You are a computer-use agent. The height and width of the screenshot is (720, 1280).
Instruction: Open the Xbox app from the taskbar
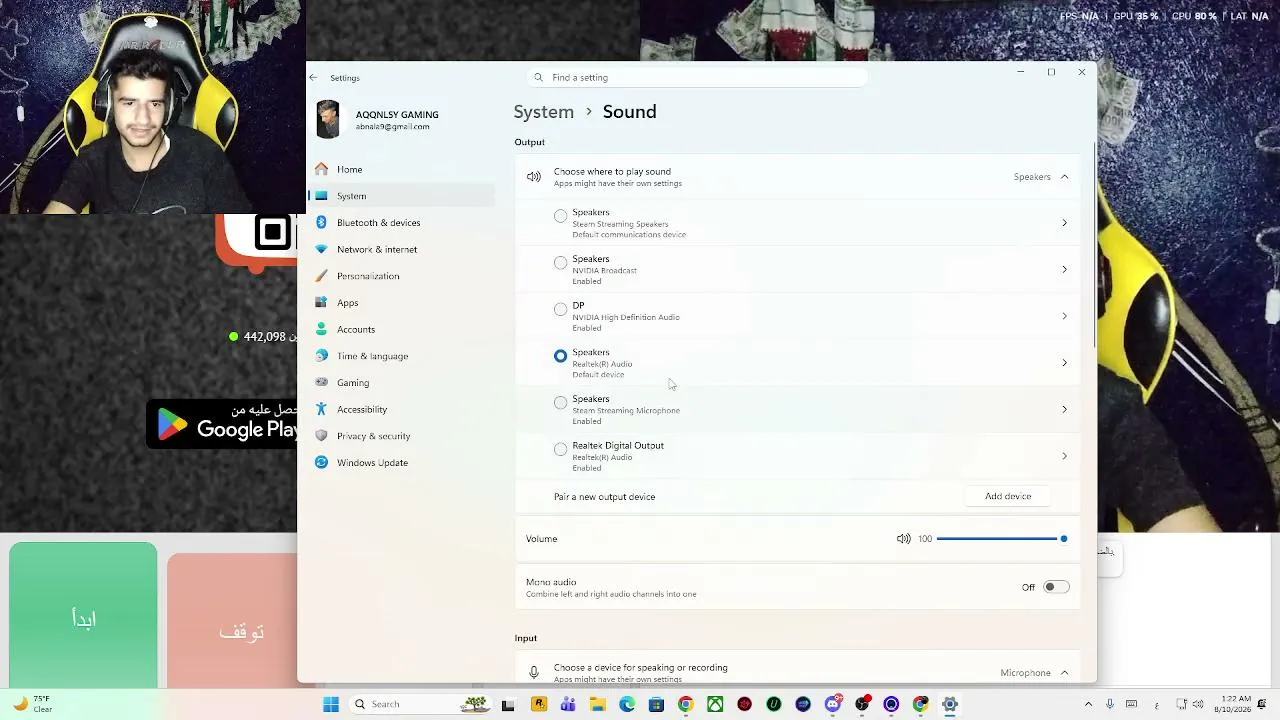pos(715,704)
